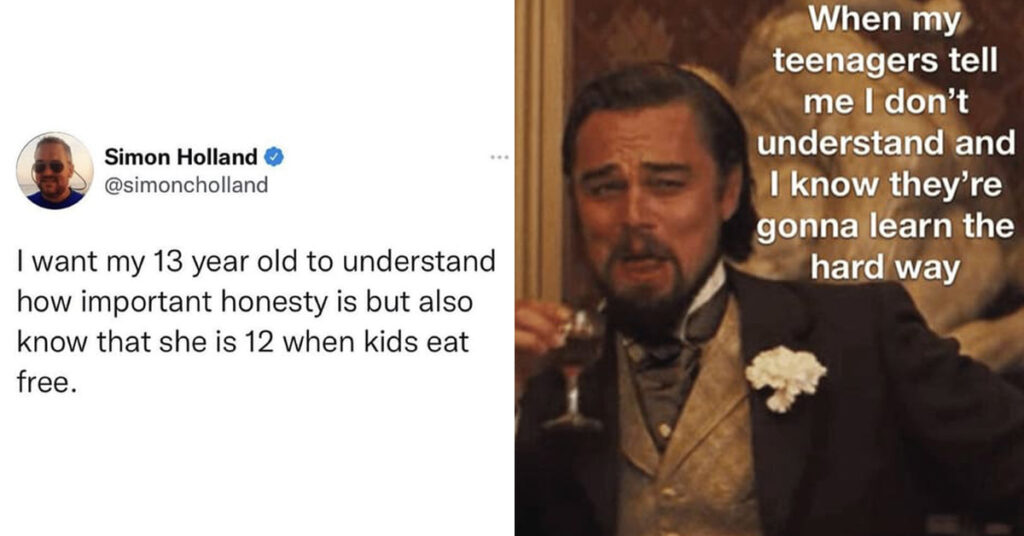
Task: Open the @simoncholland handle link
Action: click(186, 185)
